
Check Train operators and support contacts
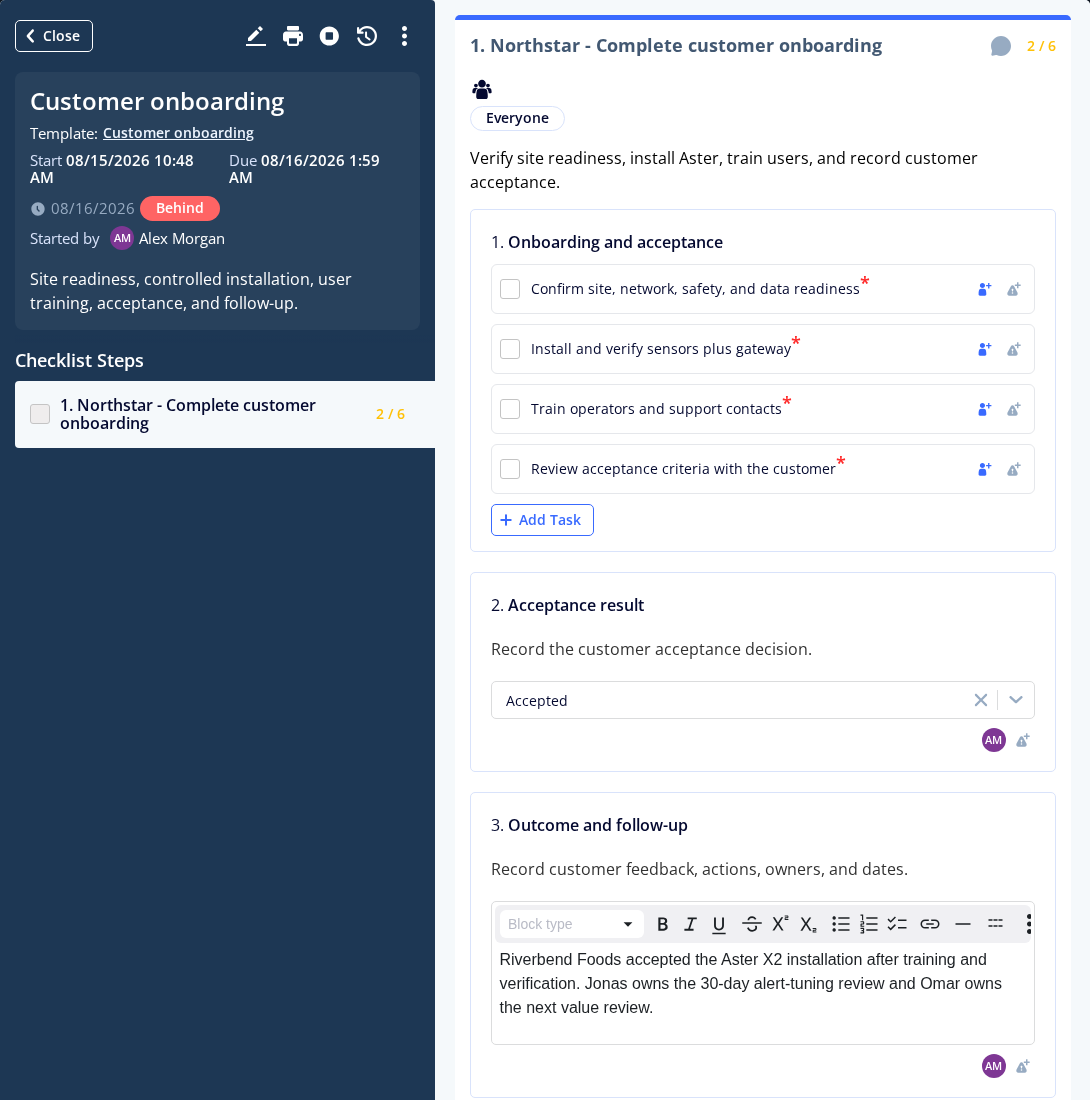click(x=510, y=409)
